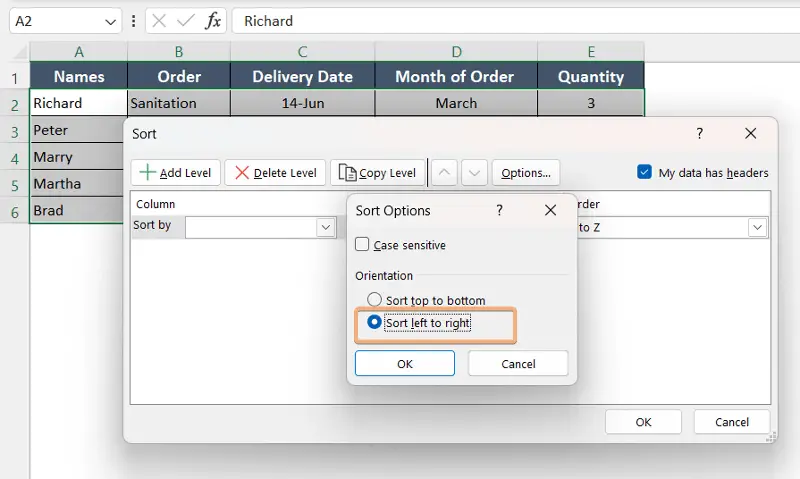This screenshot has height=479, width=800.
Task: Click the Month of Order header cell
Action: pos(456,76)
